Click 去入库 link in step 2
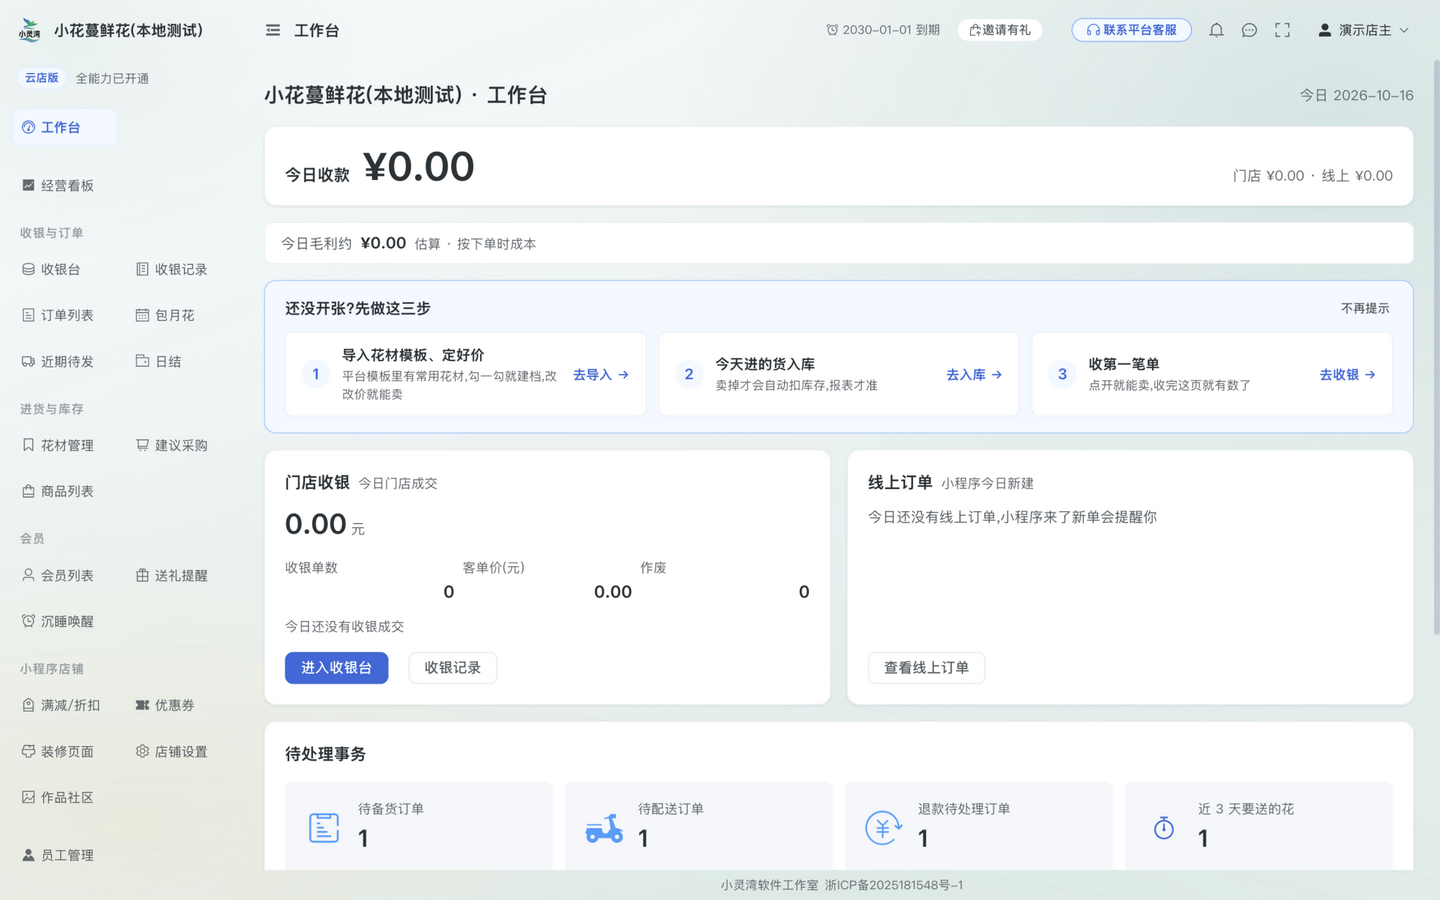The height and width of the screenshot is (900, 1440). (x=974, y=374)
